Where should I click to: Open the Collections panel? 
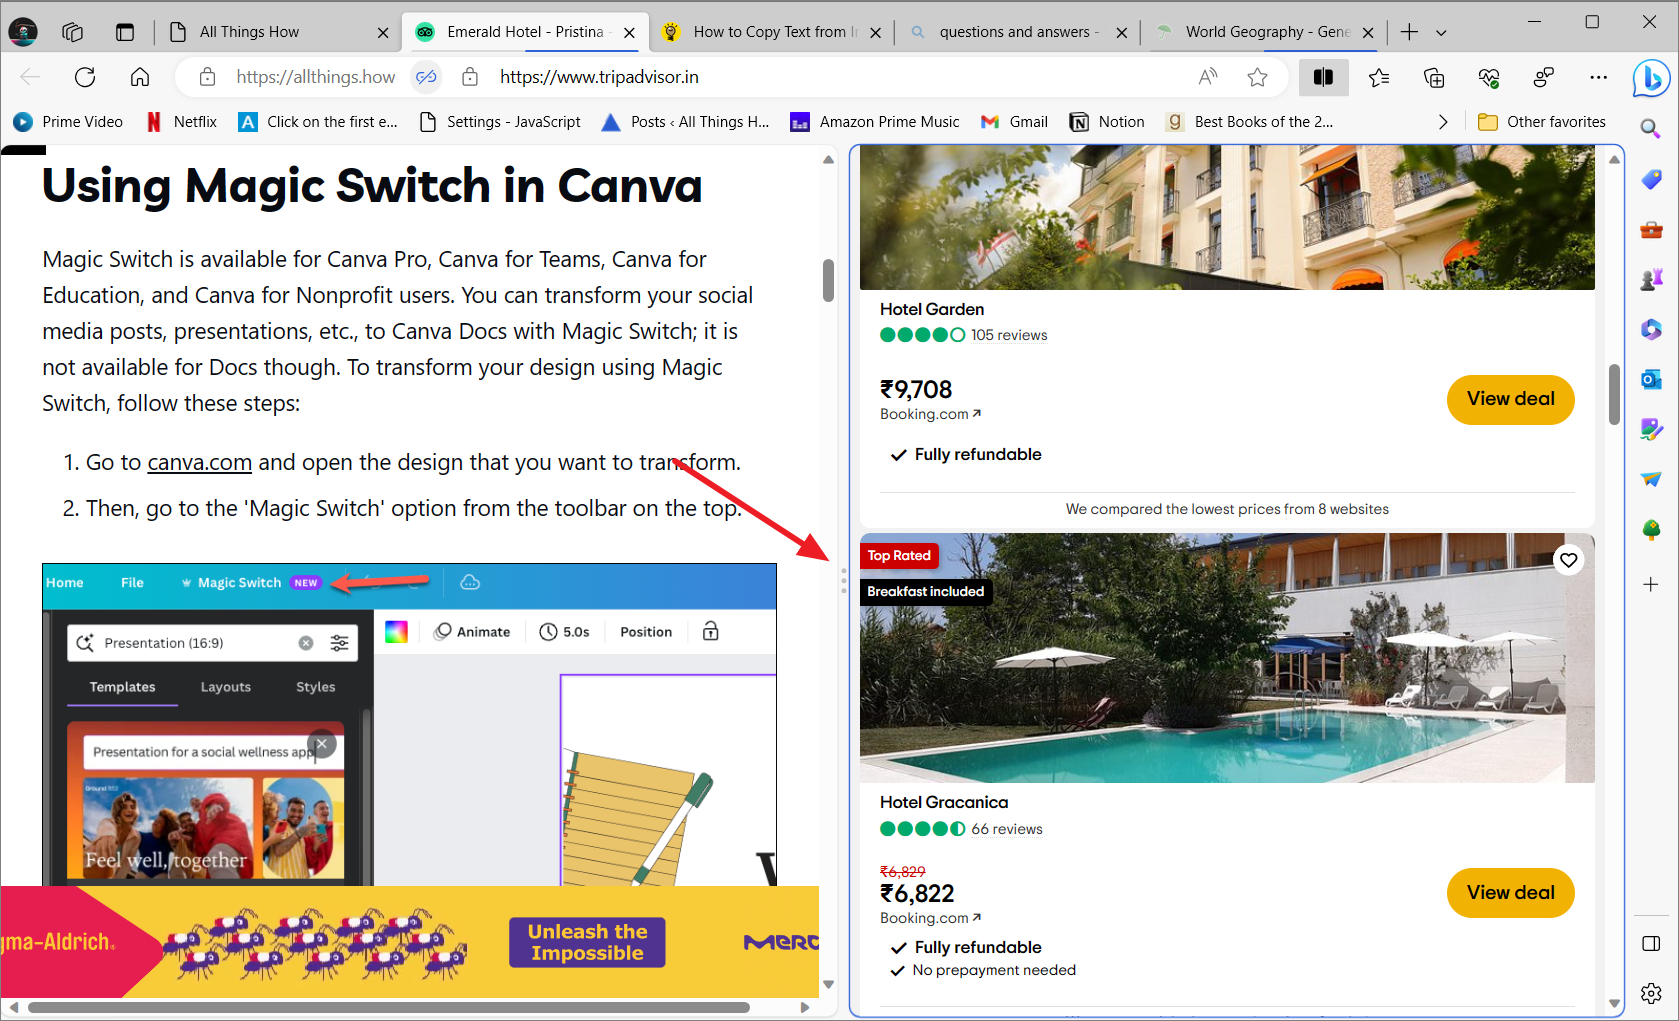pos(1434,77)
